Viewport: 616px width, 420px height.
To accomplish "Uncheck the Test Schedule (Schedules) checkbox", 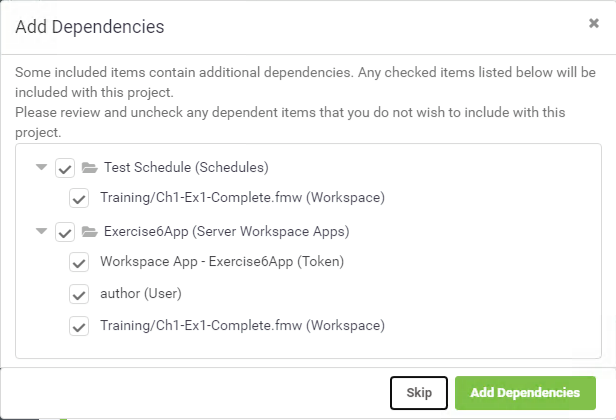I will [x=65, y=168].
